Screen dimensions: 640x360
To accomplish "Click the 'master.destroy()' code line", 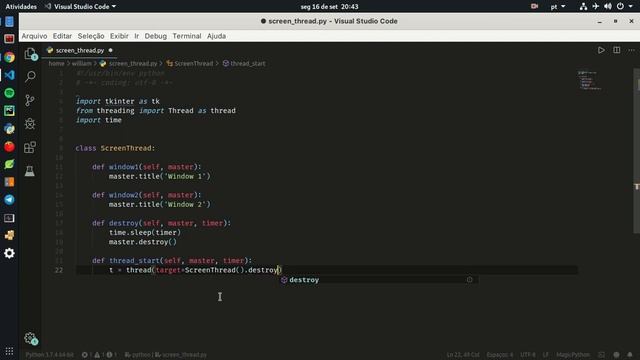I will point(142,242).
